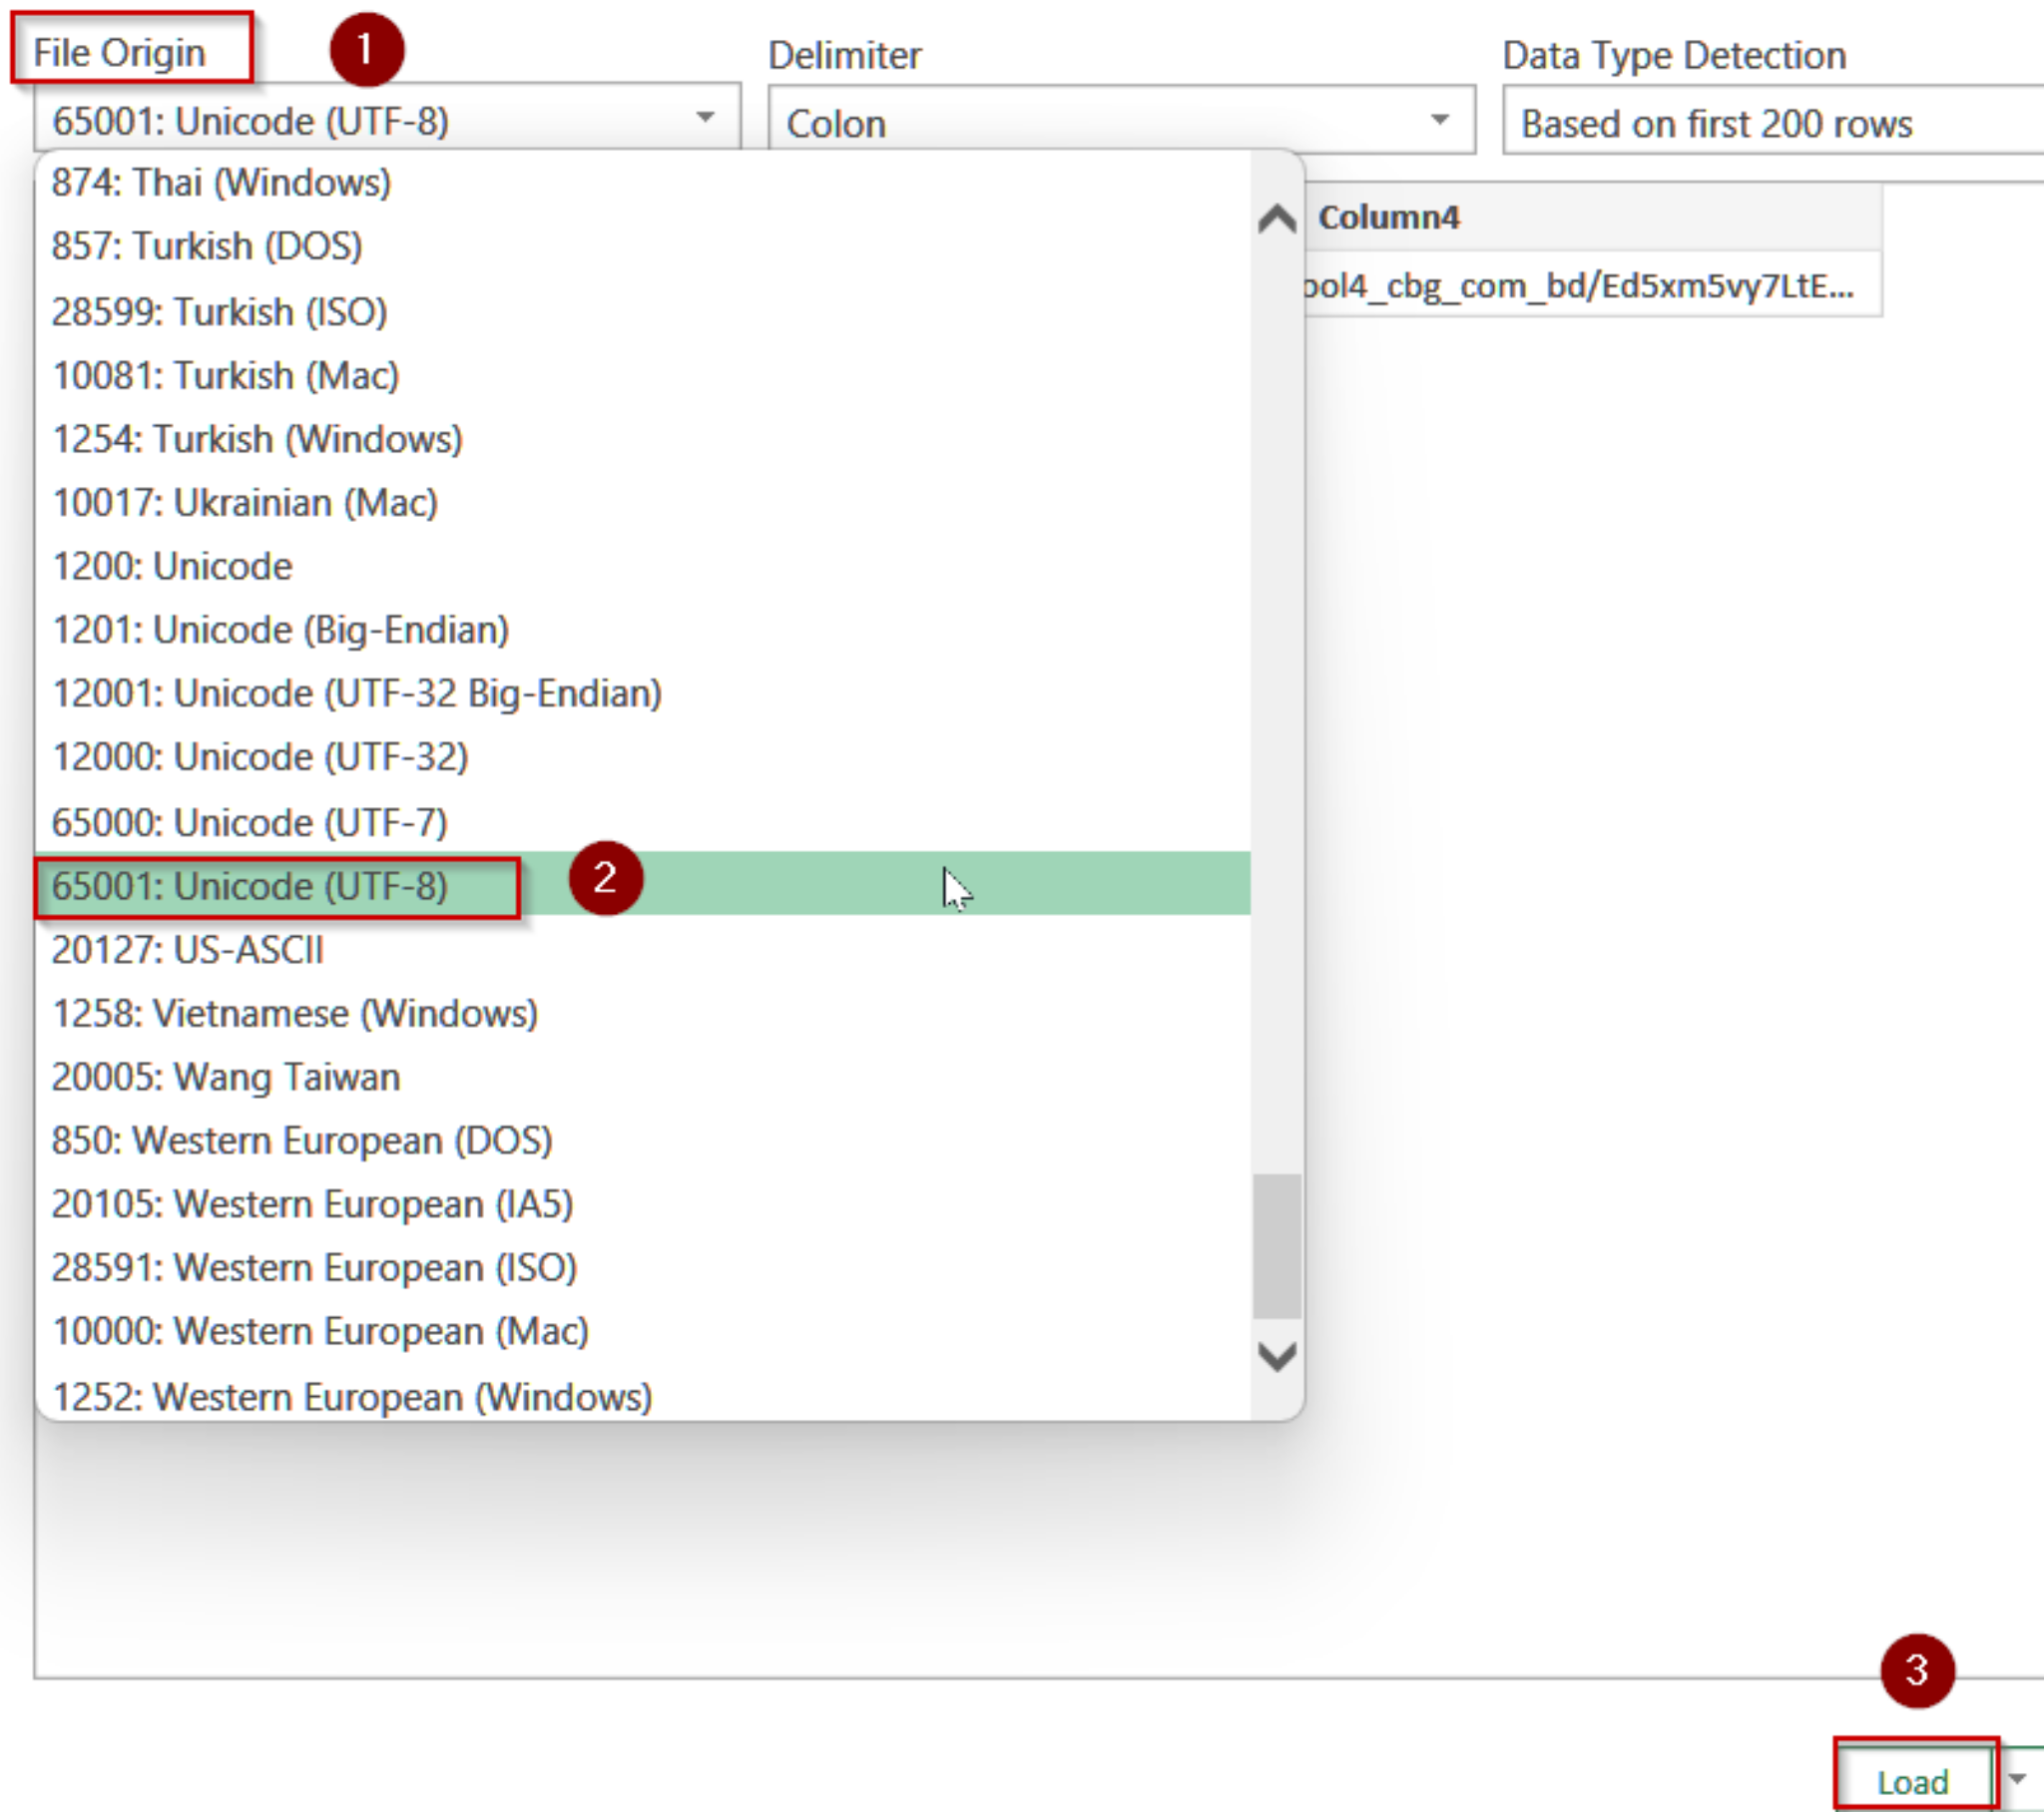Viewport: 2044px width, 1812px height.
Task: Click the File Origin dropdown arrow icon
Action: [704, 118]
